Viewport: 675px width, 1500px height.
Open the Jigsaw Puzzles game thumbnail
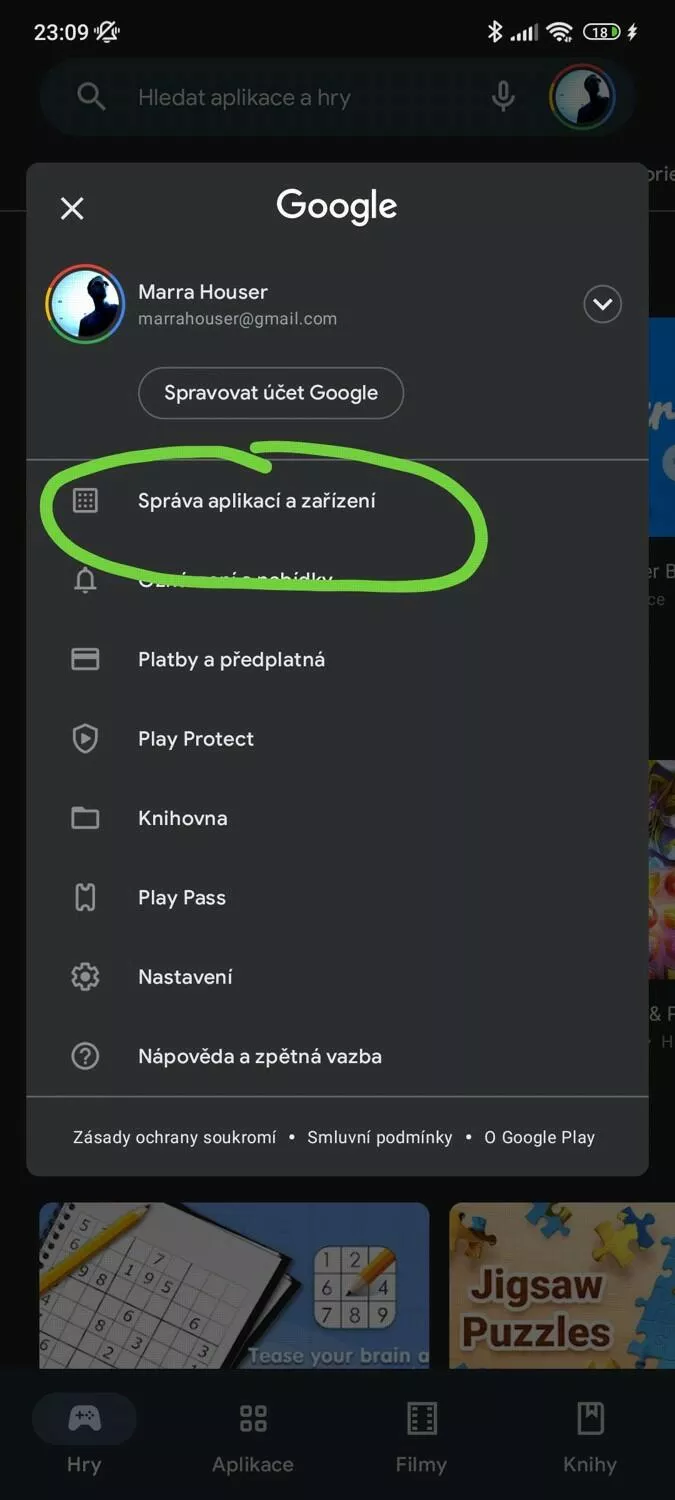coord(562,1286)
